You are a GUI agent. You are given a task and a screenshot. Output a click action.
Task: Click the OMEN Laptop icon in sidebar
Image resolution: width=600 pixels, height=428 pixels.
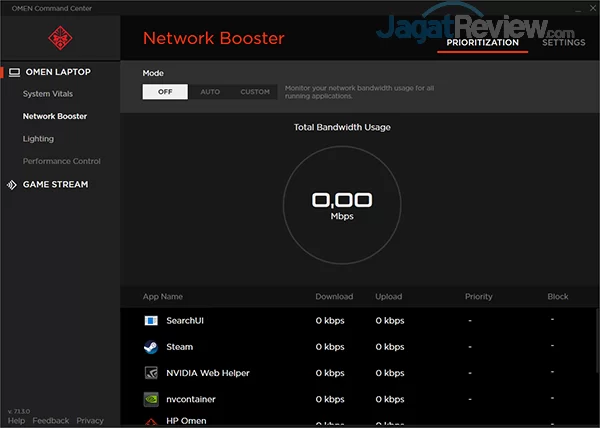click(12, 72)
